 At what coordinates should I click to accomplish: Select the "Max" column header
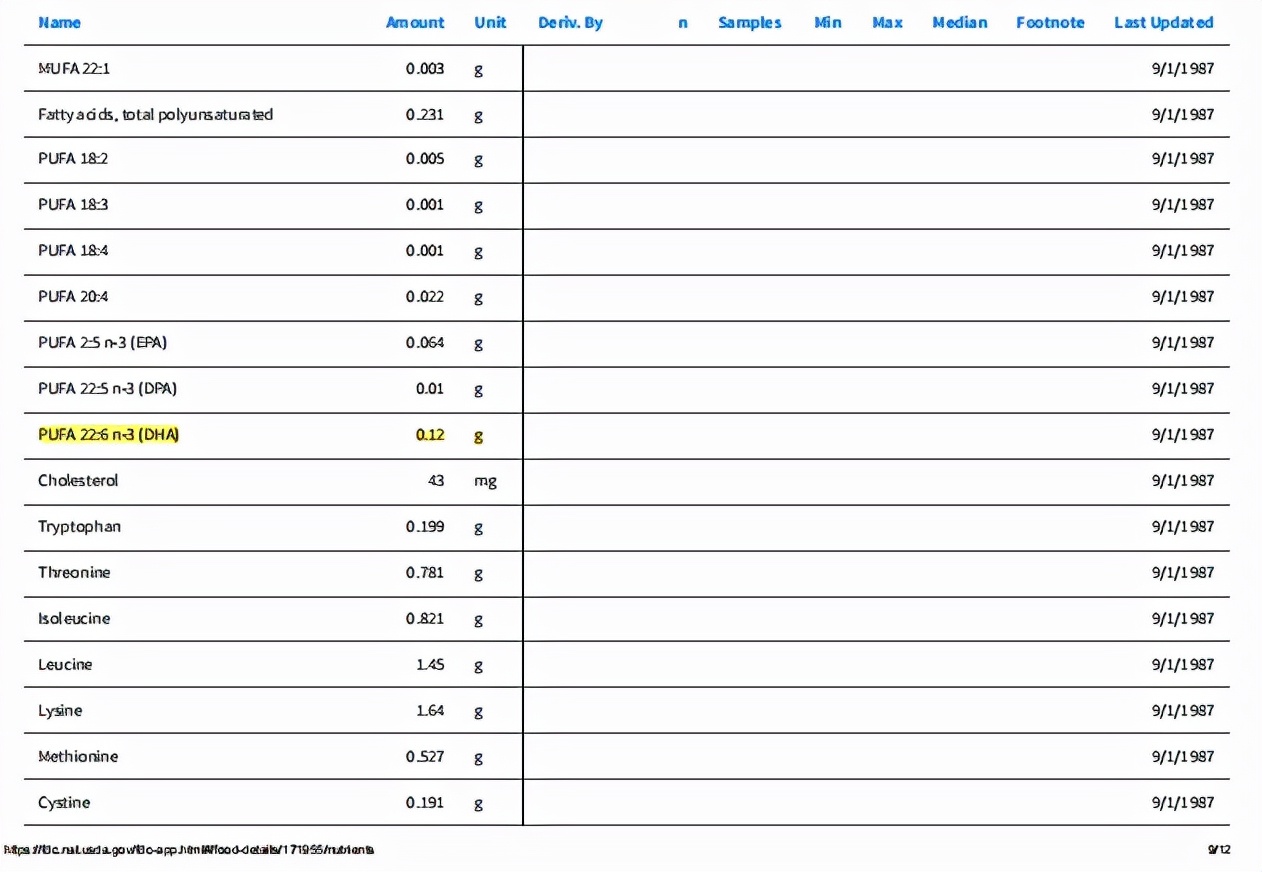887,22
